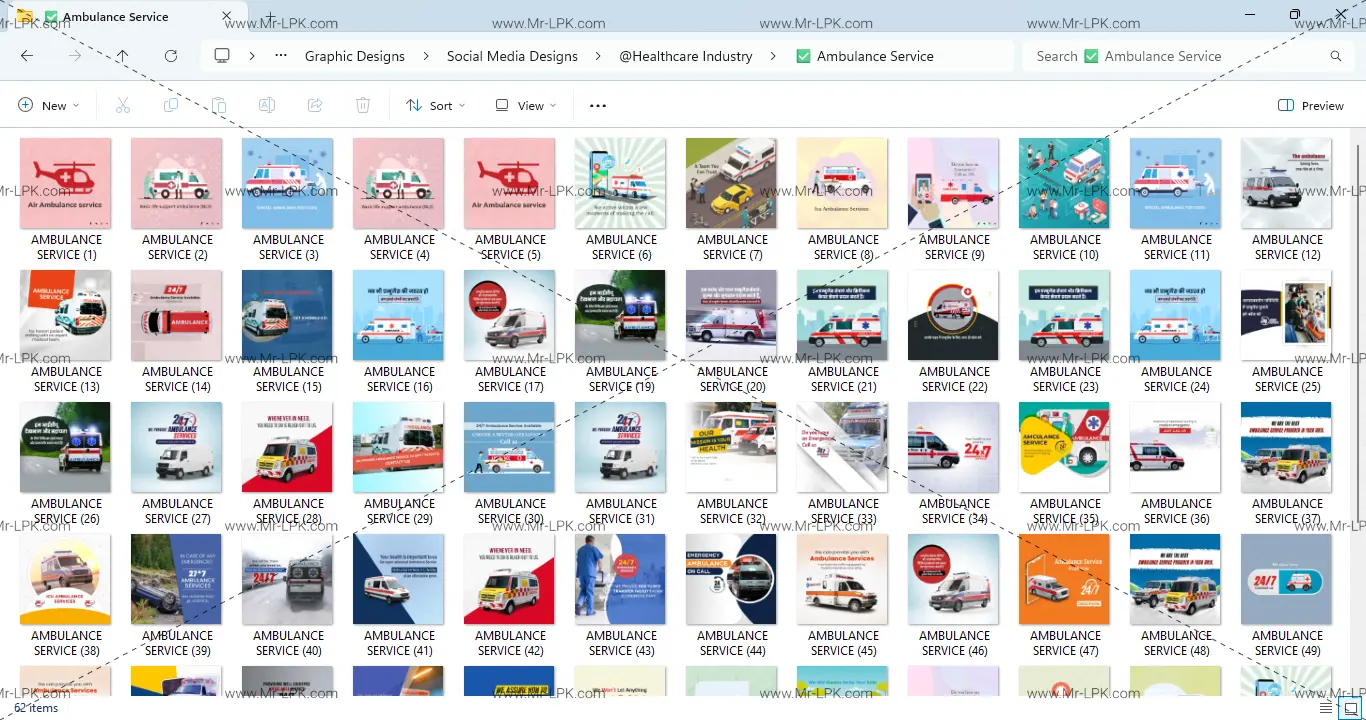Image resolution: width=1366 pixels, height=720 pixels.
Task: Go up one folder level
Action: 122,56
